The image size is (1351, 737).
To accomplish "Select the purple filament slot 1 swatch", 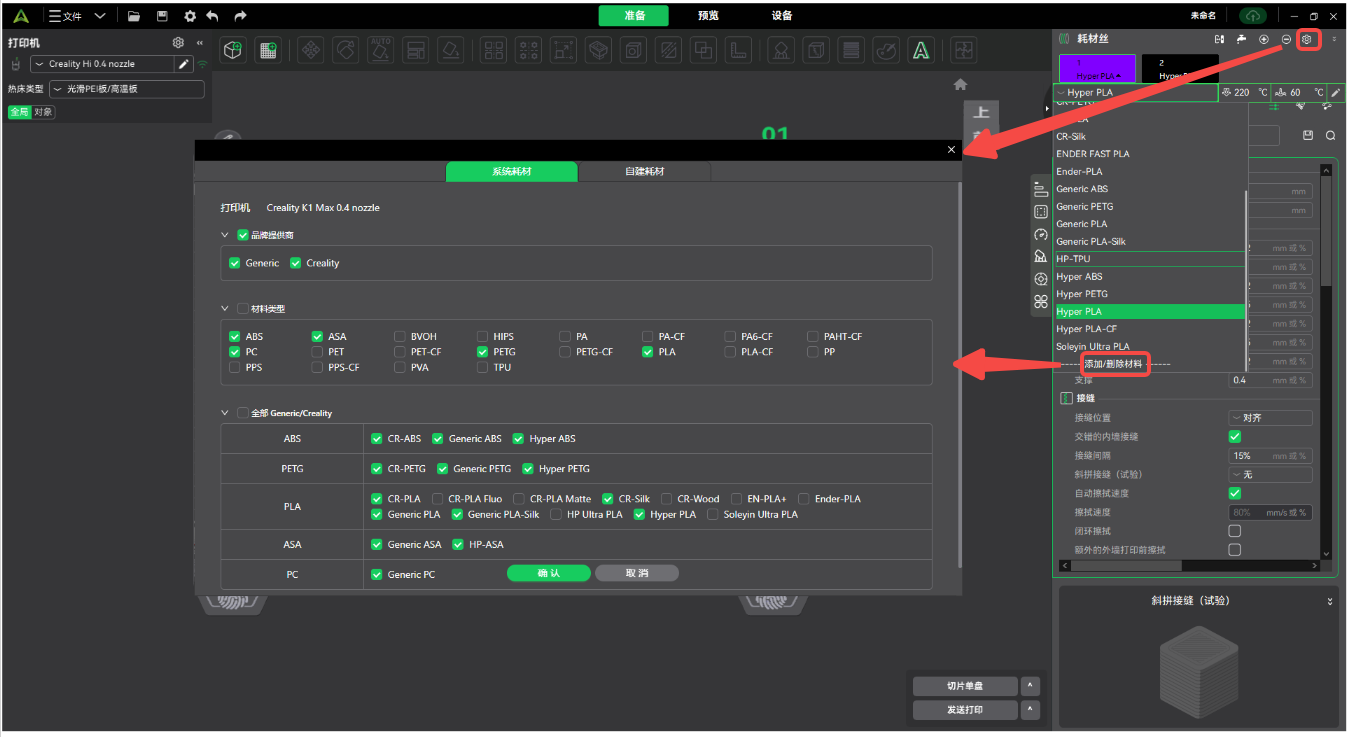I will (x=1097, y=68).
